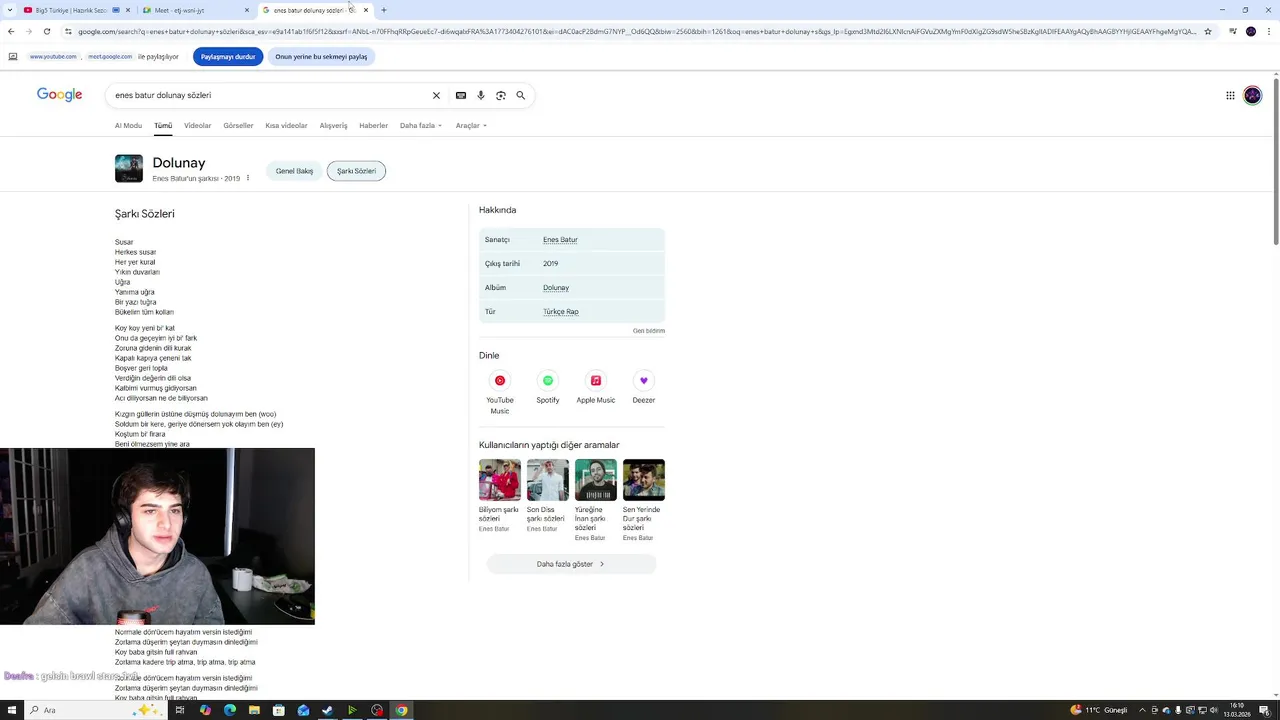Open the three-dot menu beside Dolunay subtitle
This screenshot has width=1280, height=720.
248,178
